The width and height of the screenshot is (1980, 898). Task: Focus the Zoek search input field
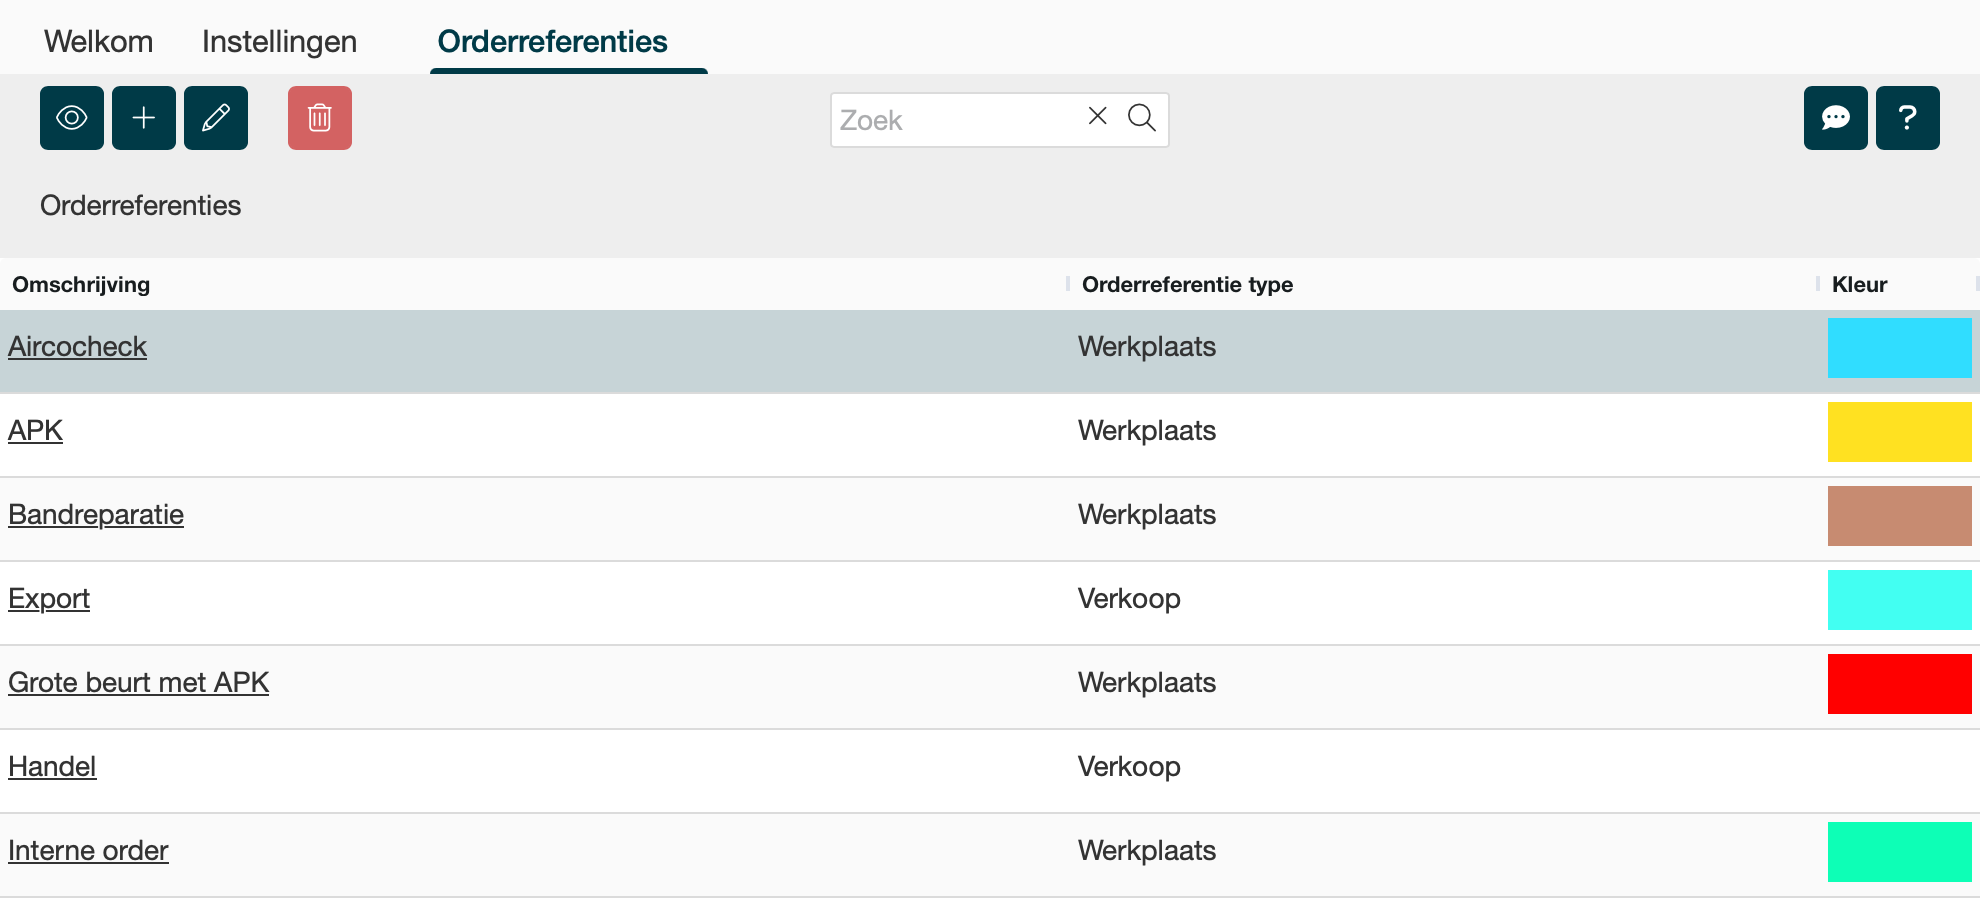point(955,120)
